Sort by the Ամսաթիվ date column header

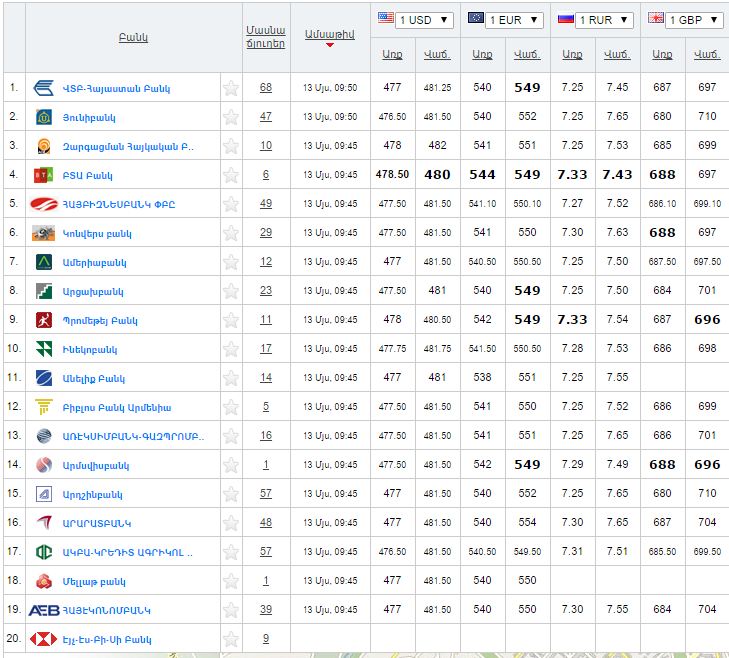[x=329, y=34]
